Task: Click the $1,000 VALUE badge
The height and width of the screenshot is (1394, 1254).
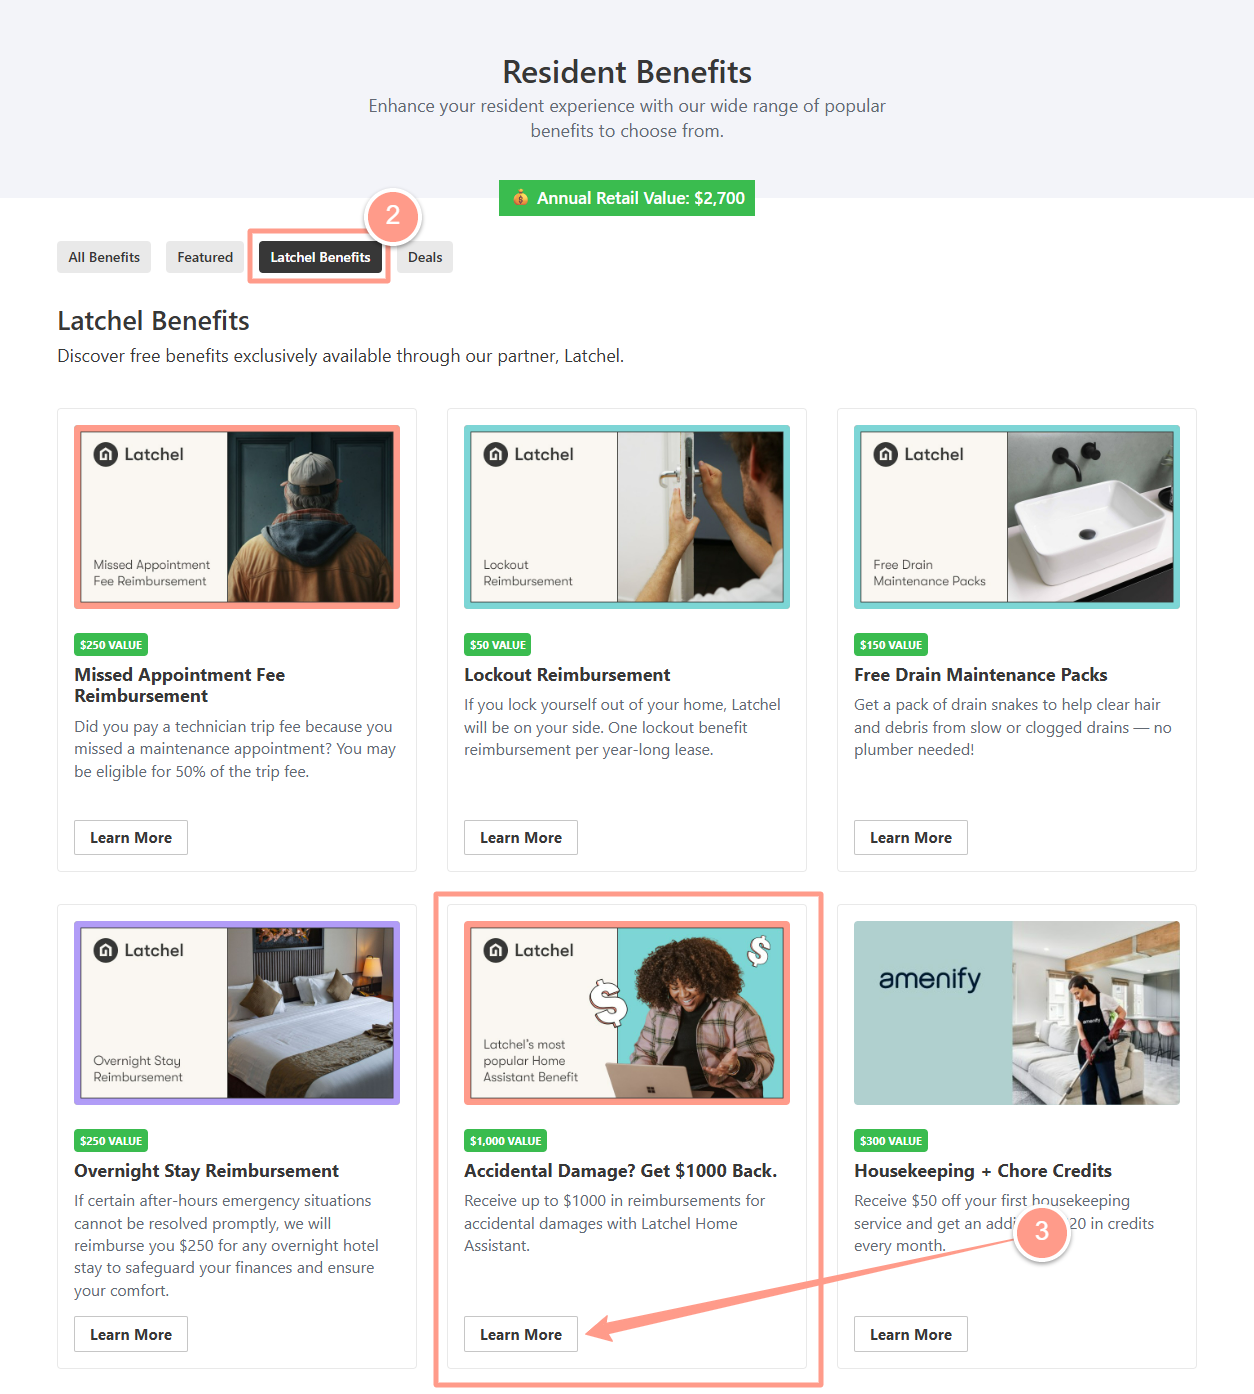Action: point(505,1141)
